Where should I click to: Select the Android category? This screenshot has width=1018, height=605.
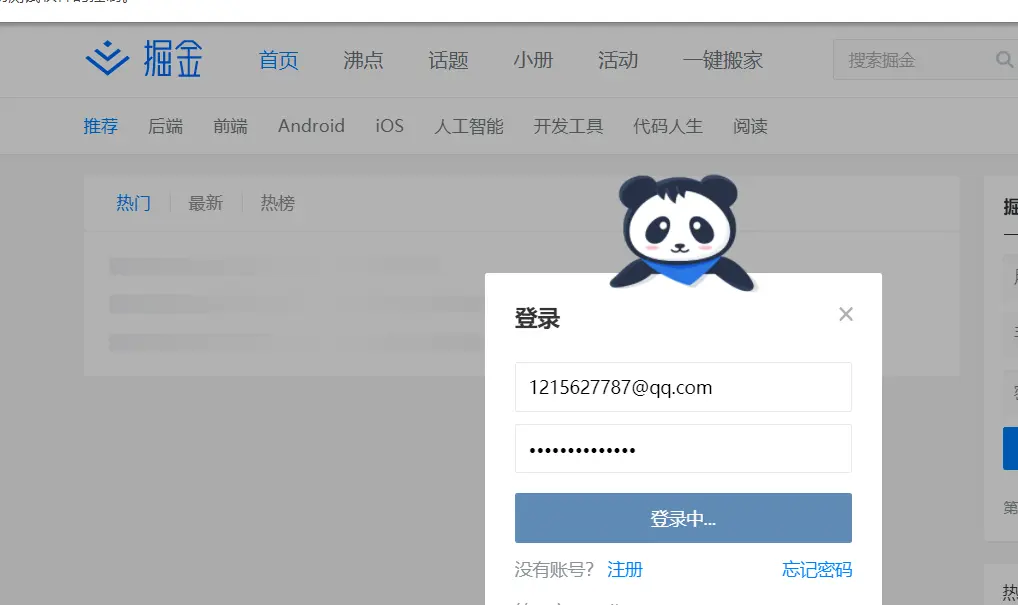(x=311, y=126)
